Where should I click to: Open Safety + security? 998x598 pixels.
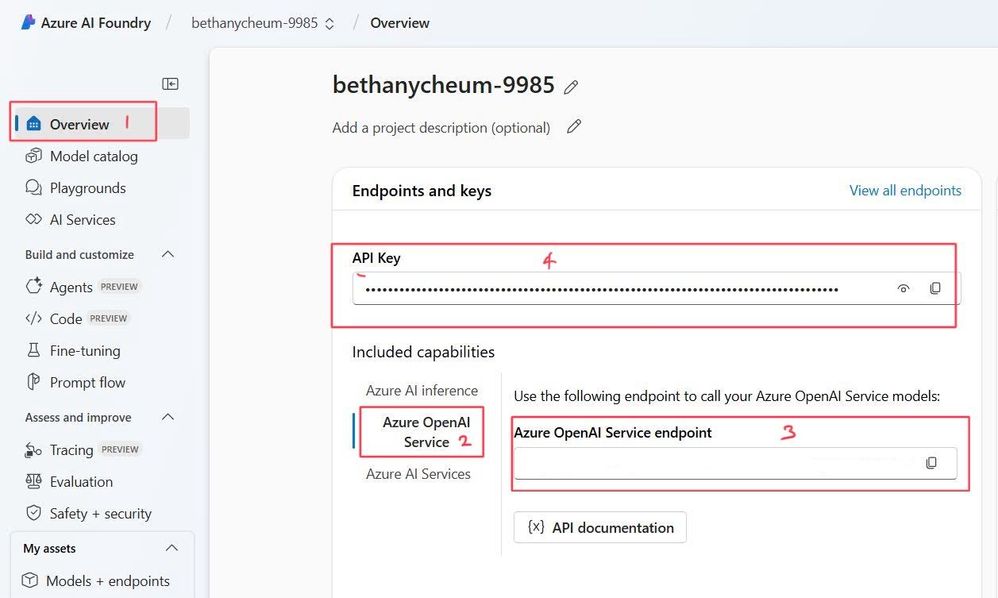101,513
